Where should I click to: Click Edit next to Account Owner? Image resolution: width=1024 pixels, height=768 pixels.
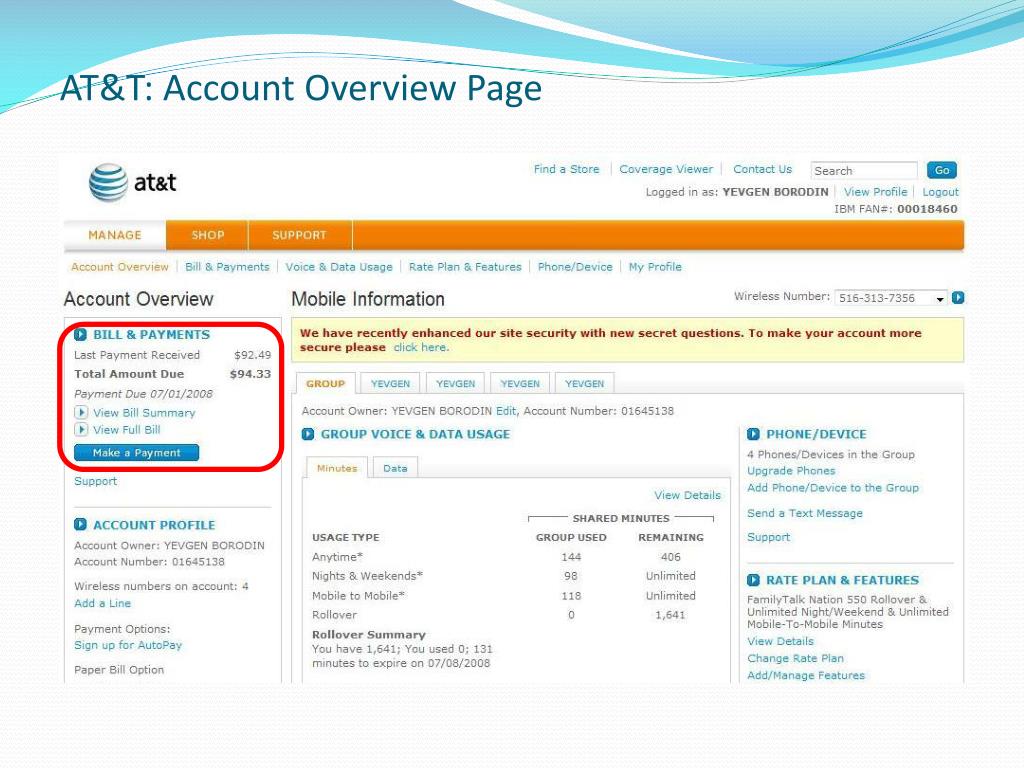coord(505,411)
